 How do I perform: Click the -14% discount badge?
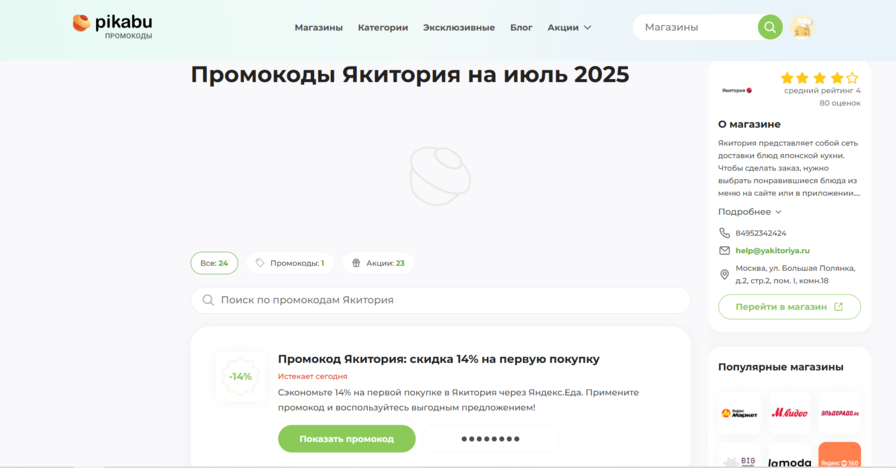[x=241, y=377]
